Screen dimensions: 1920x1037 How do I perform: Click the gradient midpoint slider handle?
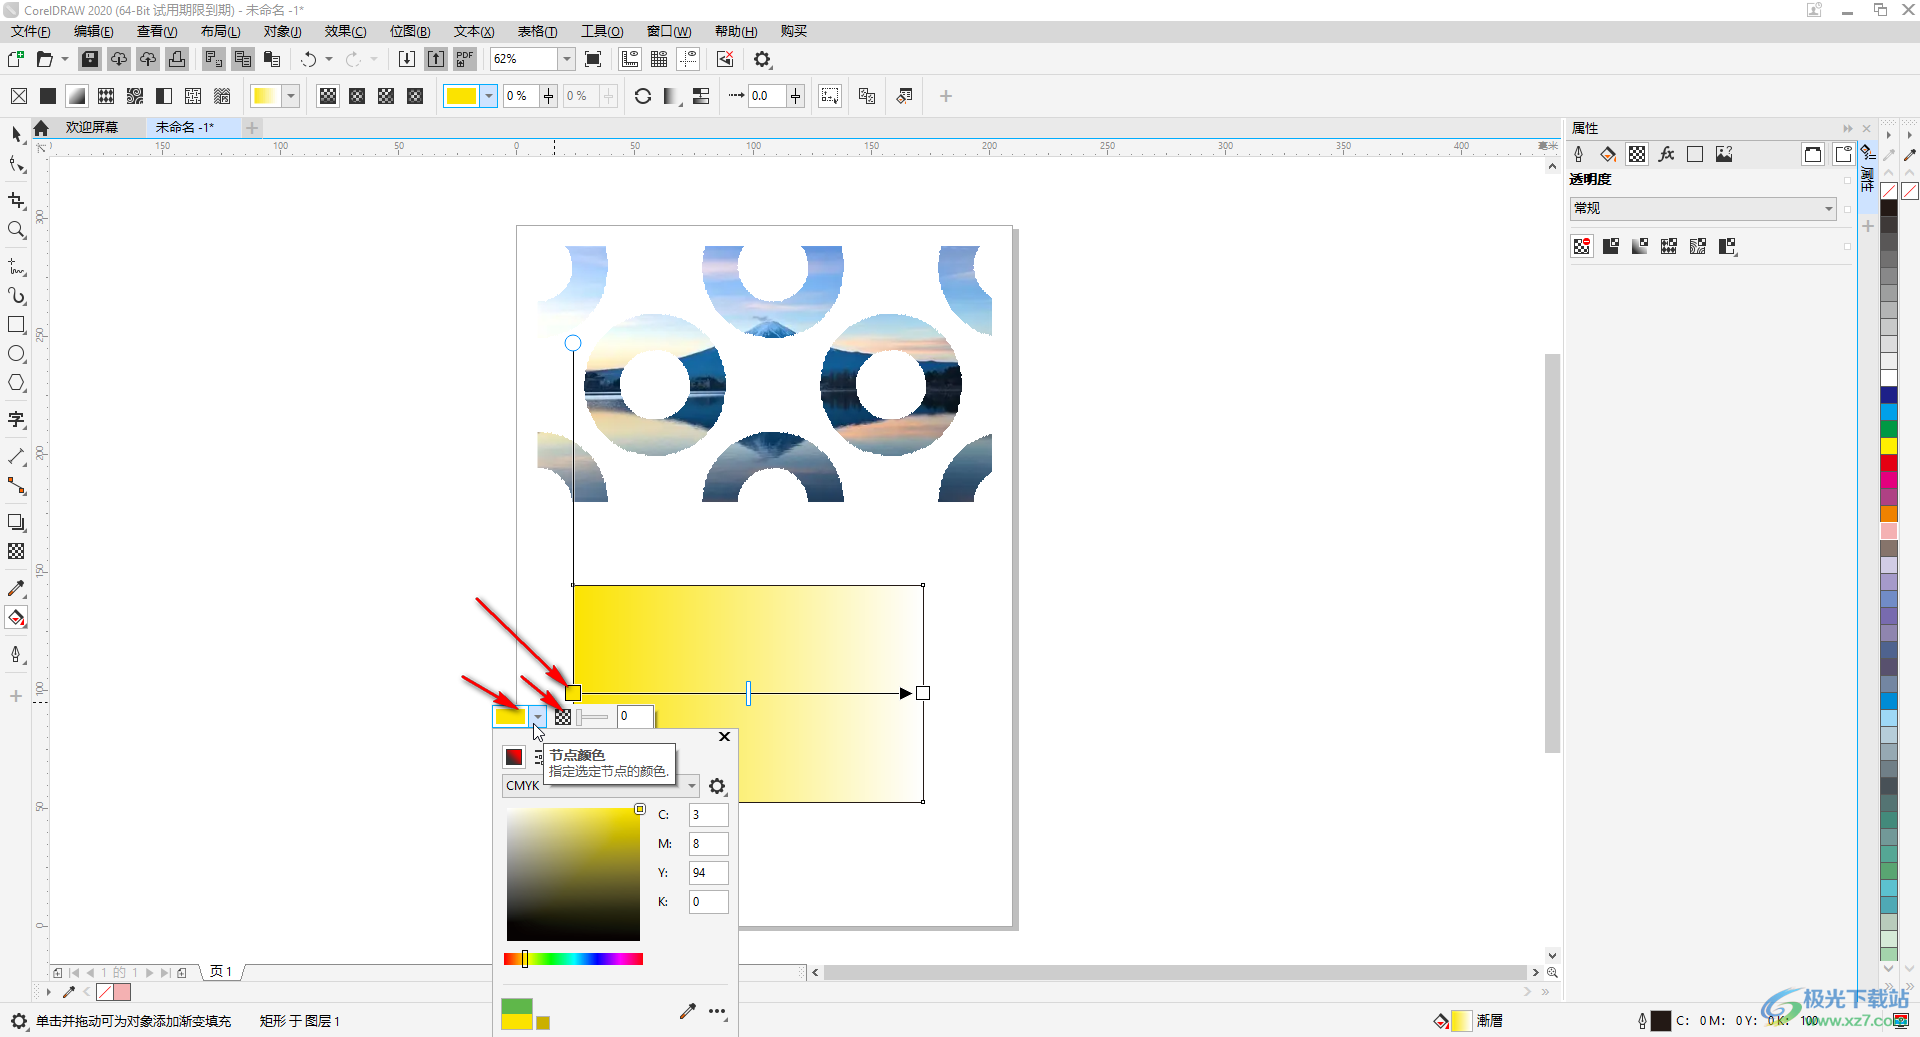click(748, 693)
